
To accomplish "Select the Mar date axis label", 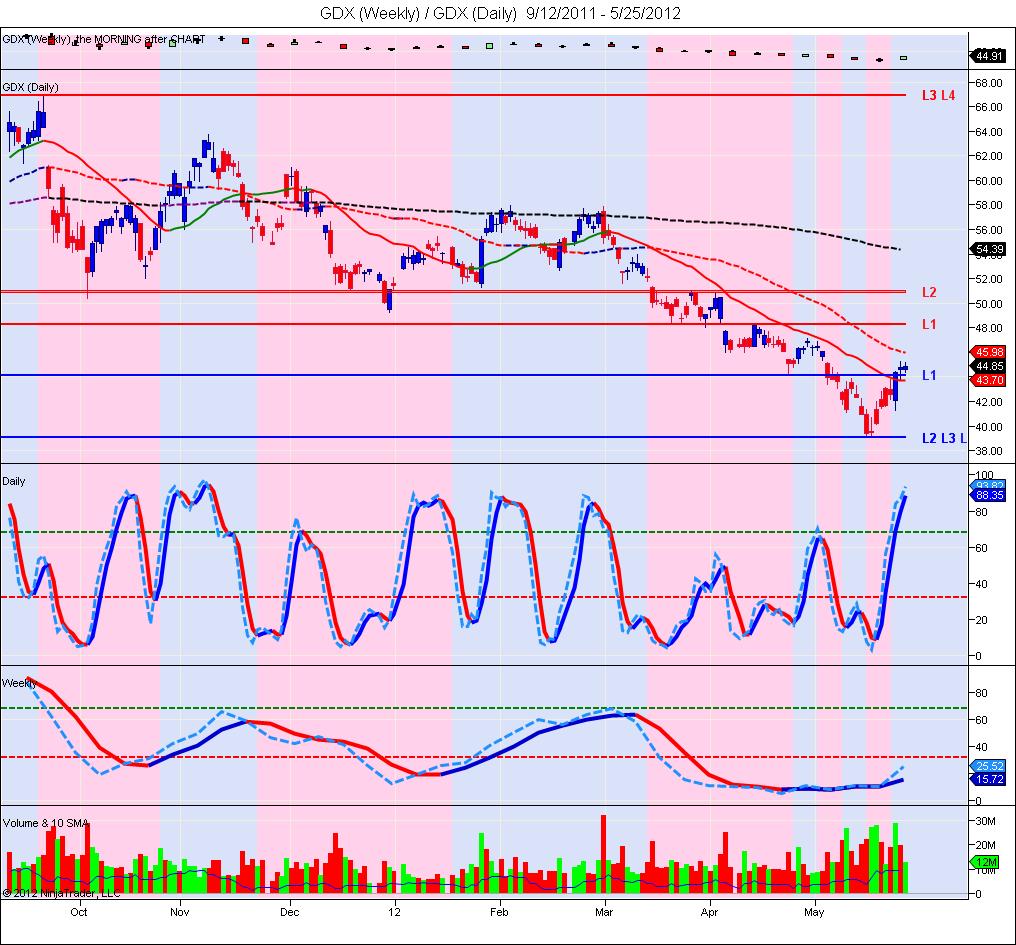I will 604,913.
